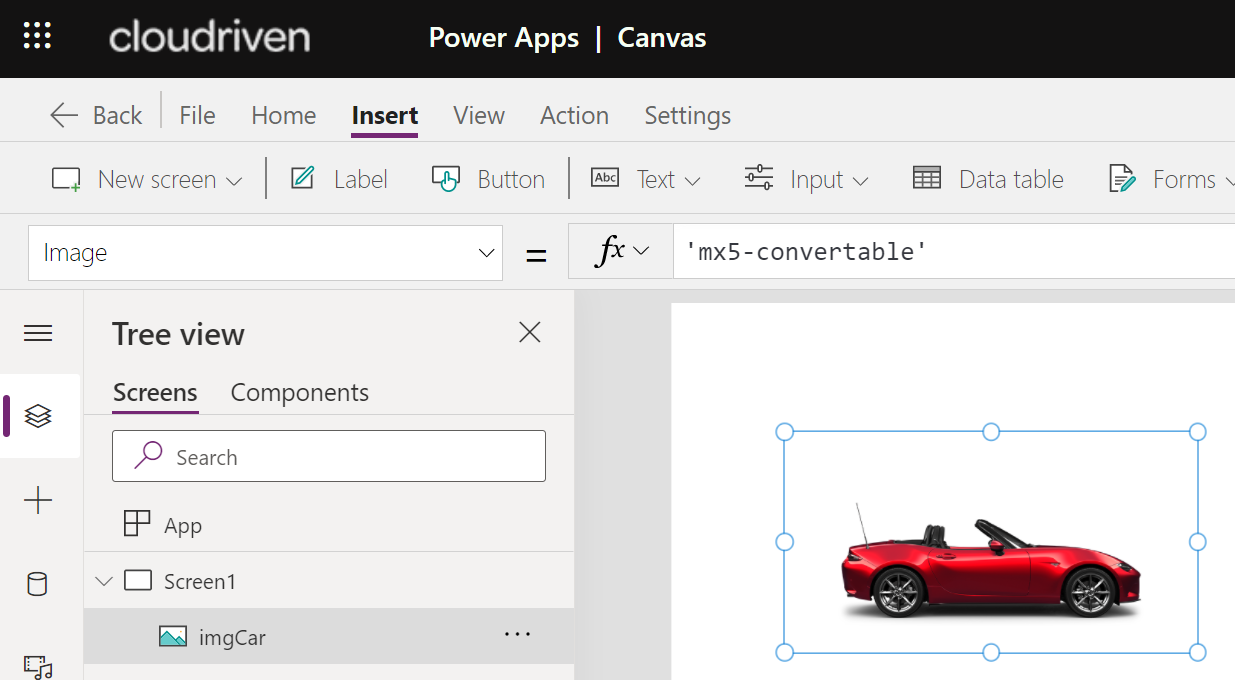Click the plus Insert icon in sidebar
This screenshot has height=680, width=1235.
pos(38,500)
